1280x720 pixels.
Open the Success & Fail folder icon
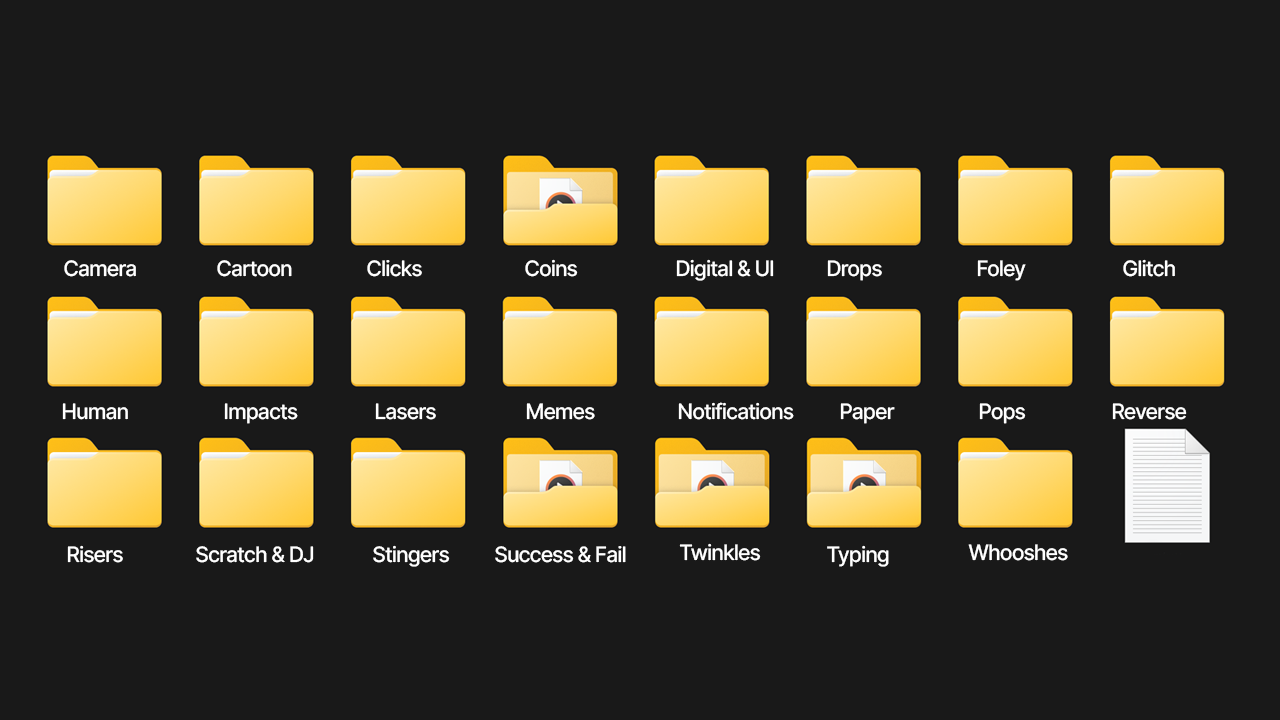coord(560,483)
